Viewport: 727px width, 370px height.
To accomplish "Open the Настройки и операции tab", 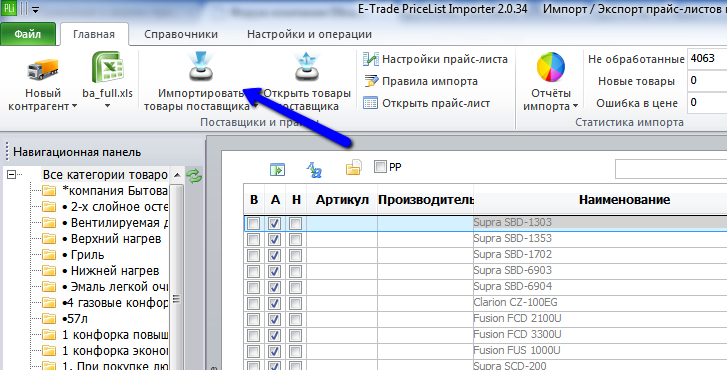I will 309,34.
